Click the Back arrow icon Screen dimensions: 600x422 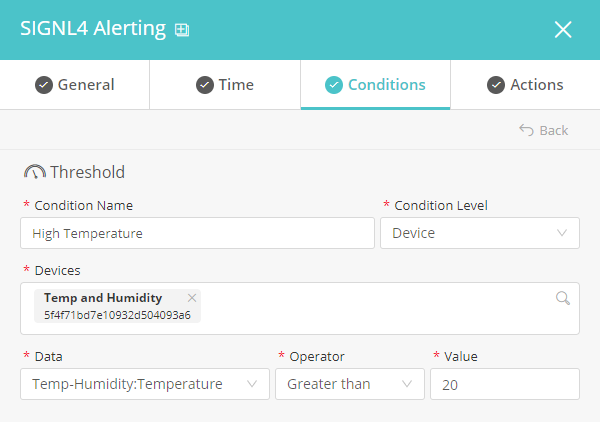526,130
